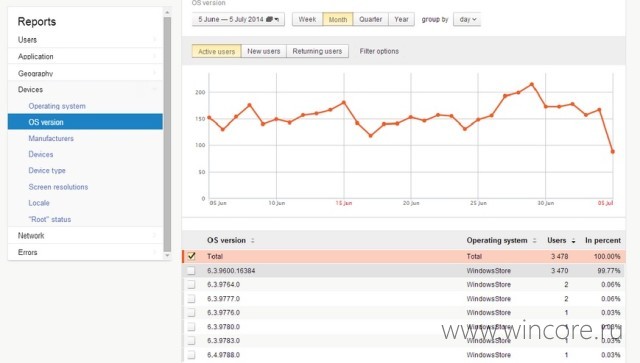Select the Quarter period button
Screen dimensions: 640x363
370,19
